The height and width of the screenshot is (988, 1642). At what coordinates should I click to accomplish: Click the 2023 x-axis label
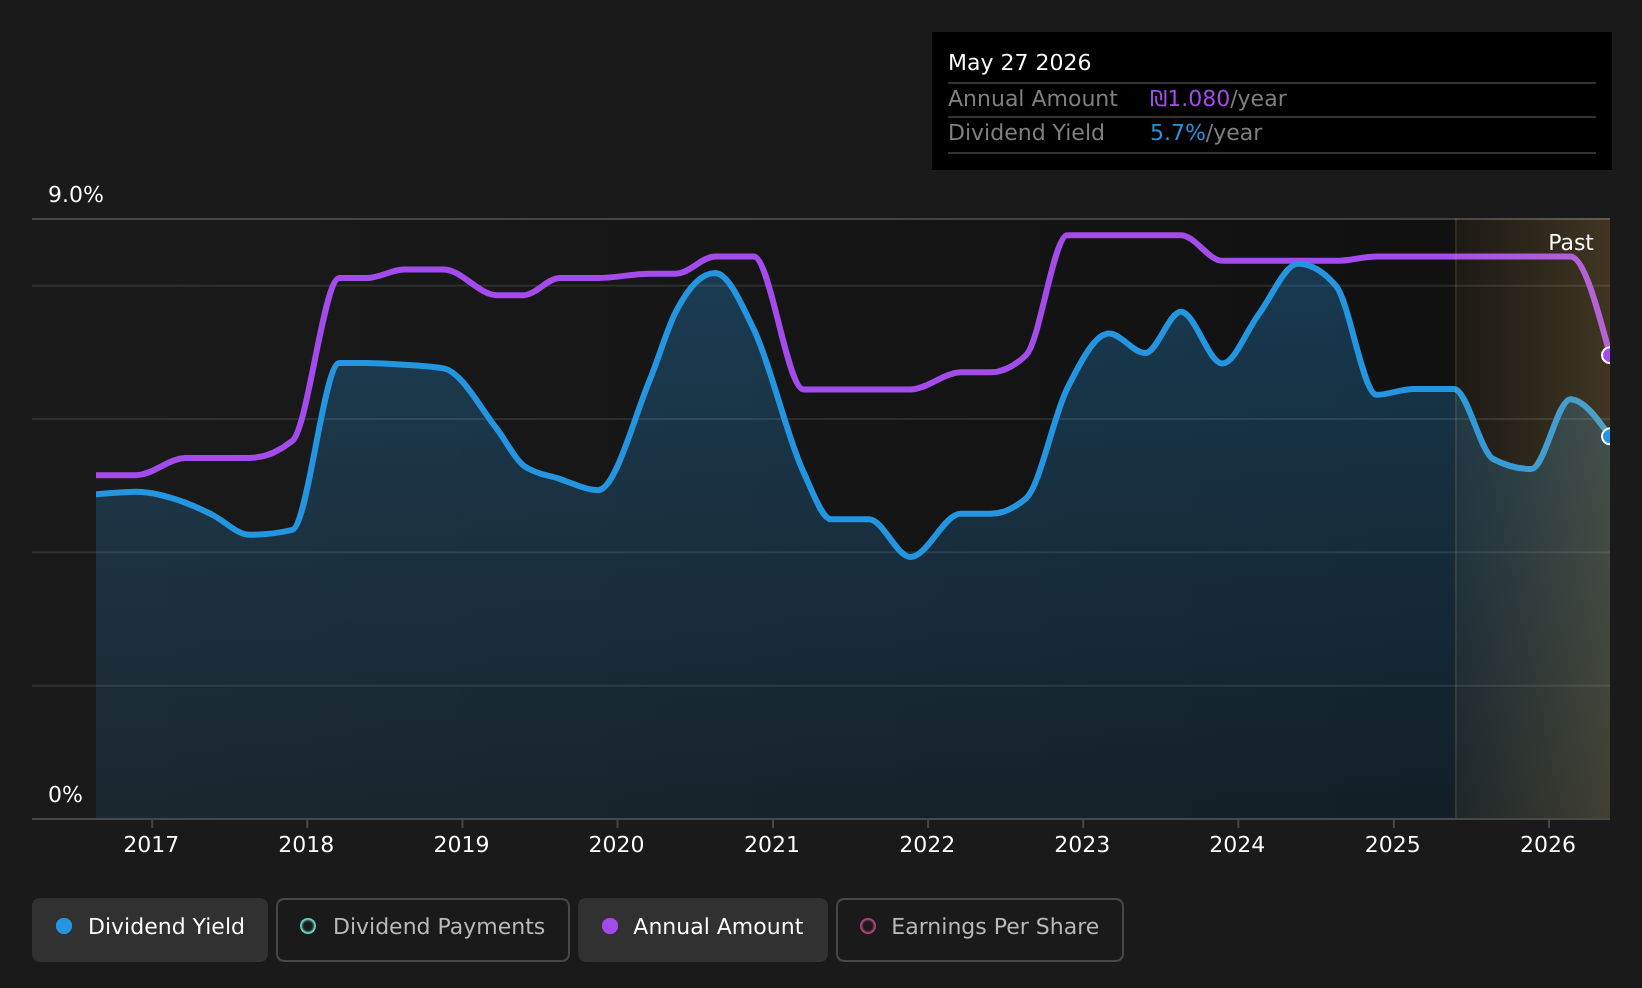[x=1082, y=845]
